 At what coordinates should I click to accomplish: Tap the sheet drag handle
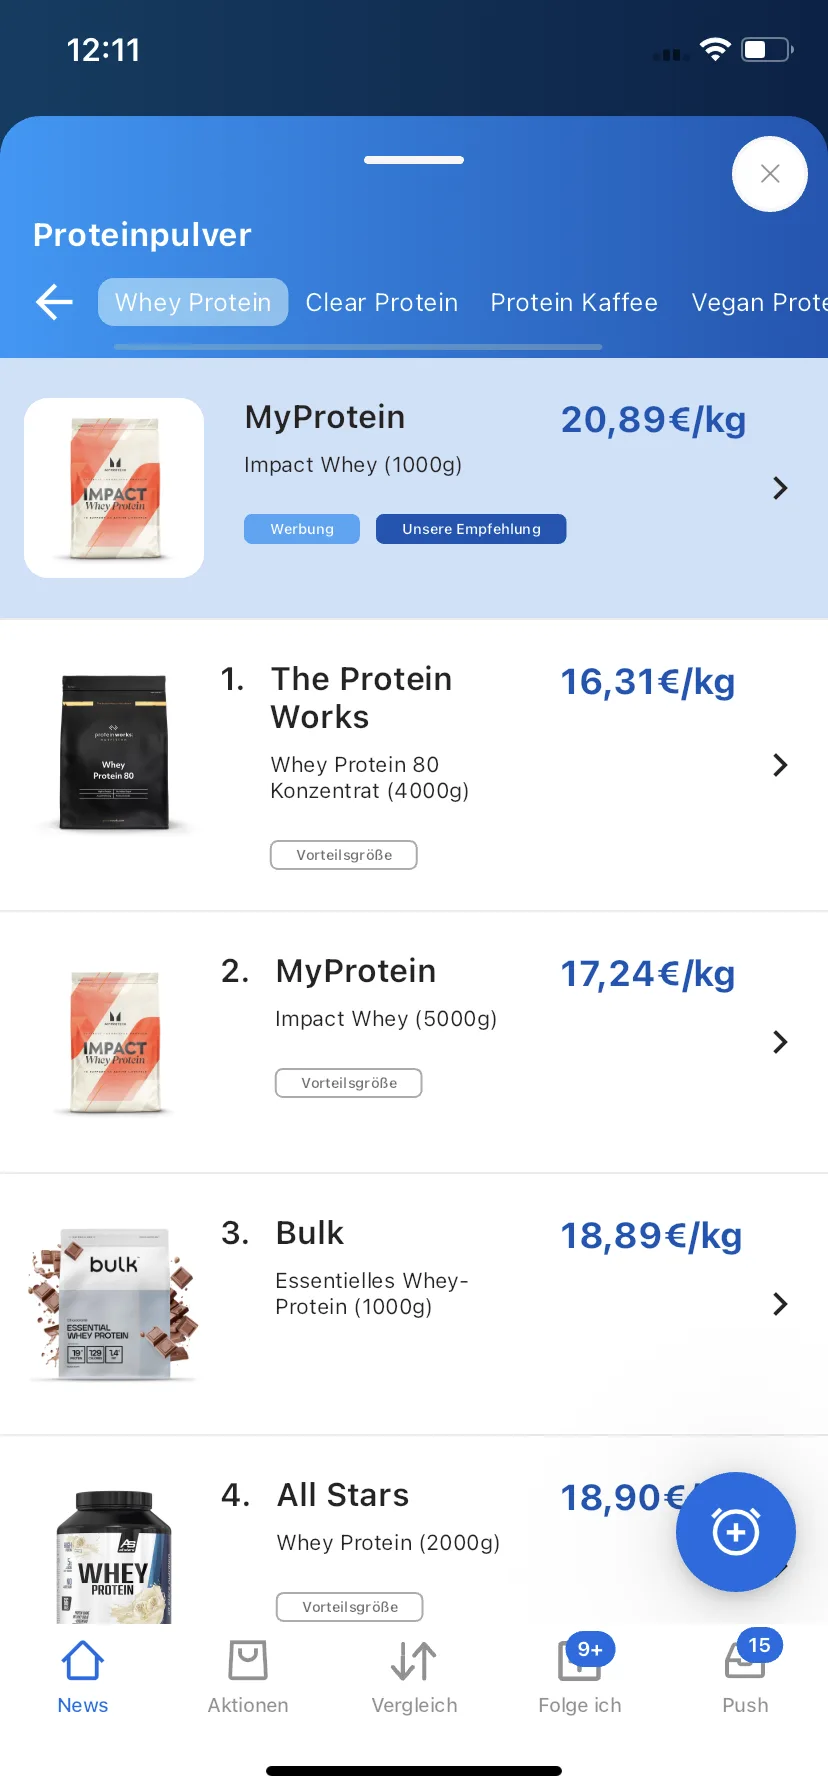414,160
